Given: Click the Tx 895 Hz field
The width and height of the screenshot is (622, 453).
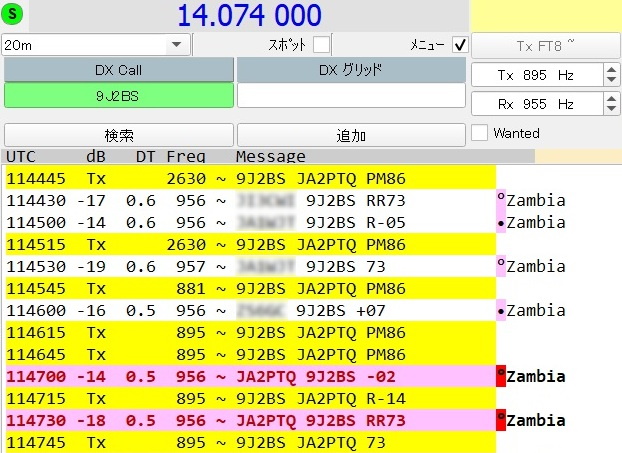Looking at the screenshot, I should (537, 75).
